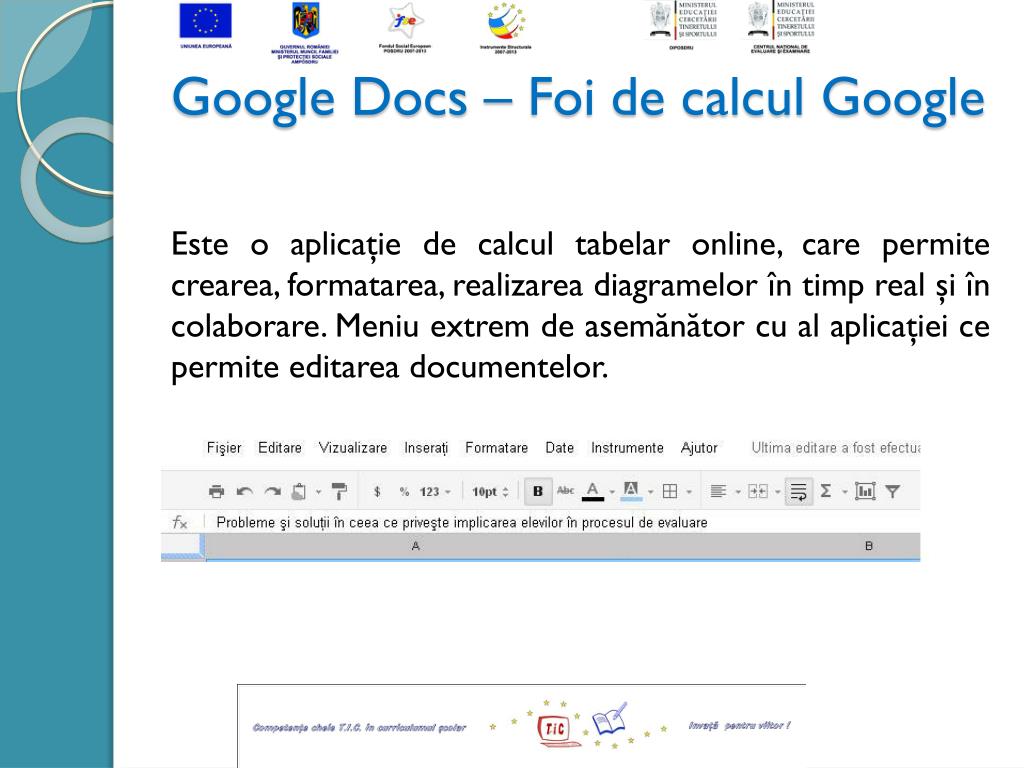Click the clipboard paste icon
The width and height of the screenshot is (1024, 768).
click(299, 491)
